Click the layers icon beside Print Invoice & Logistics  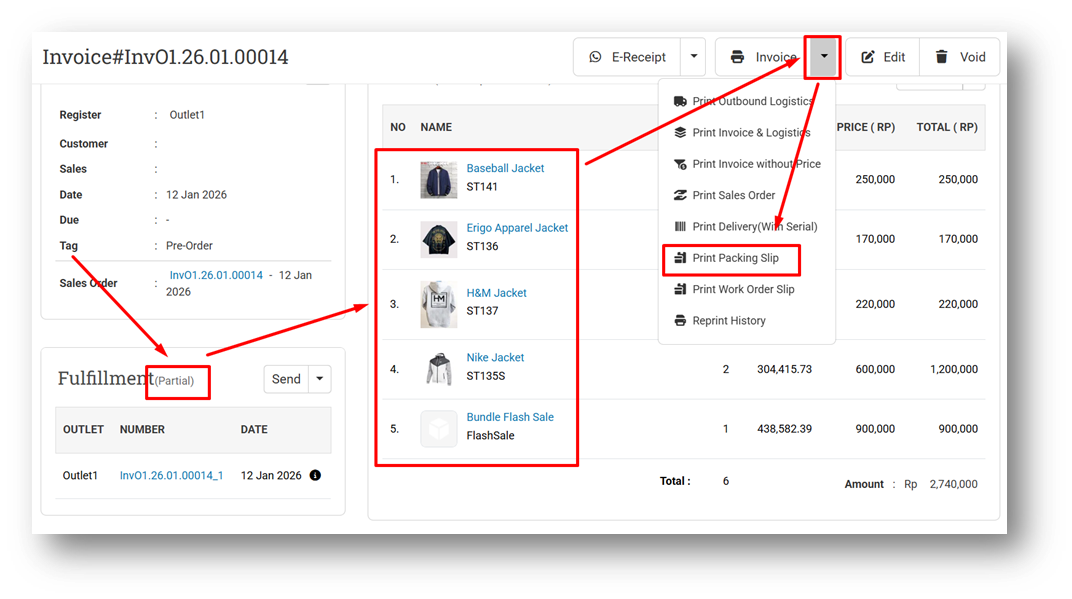pyautogui.click(x=680, y=133)
